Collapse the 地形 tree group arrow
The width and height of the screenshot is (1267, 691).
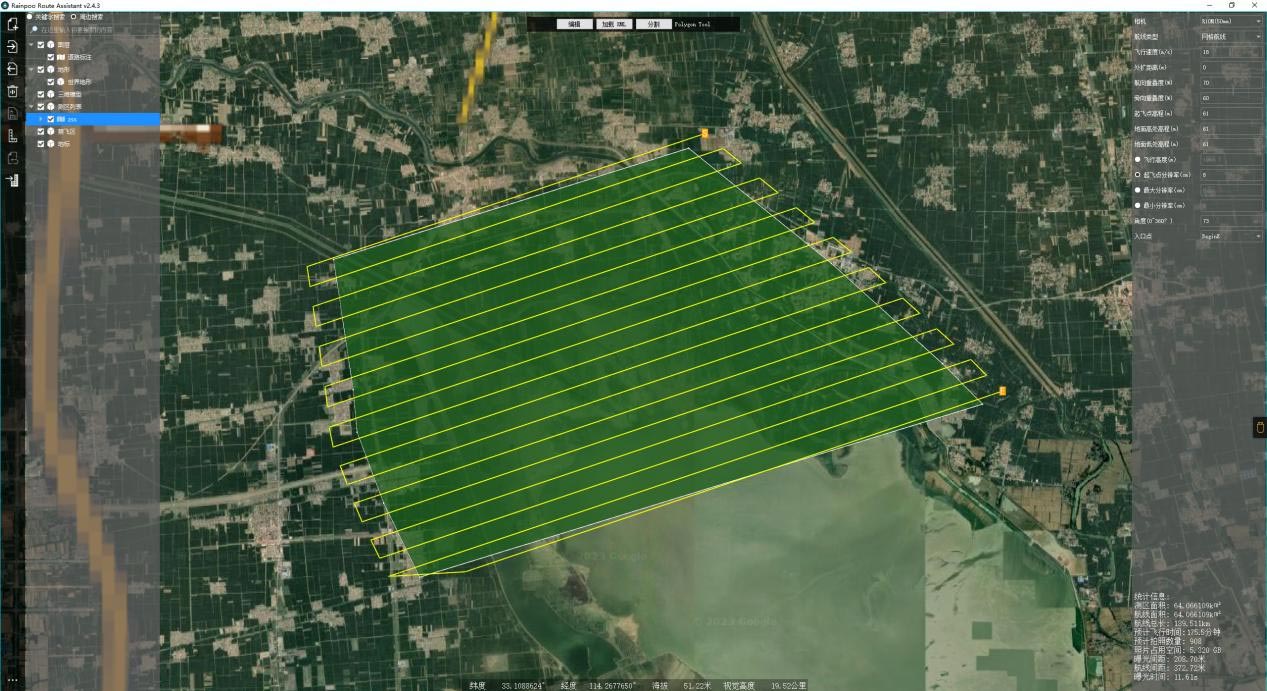tap(32, 69)
